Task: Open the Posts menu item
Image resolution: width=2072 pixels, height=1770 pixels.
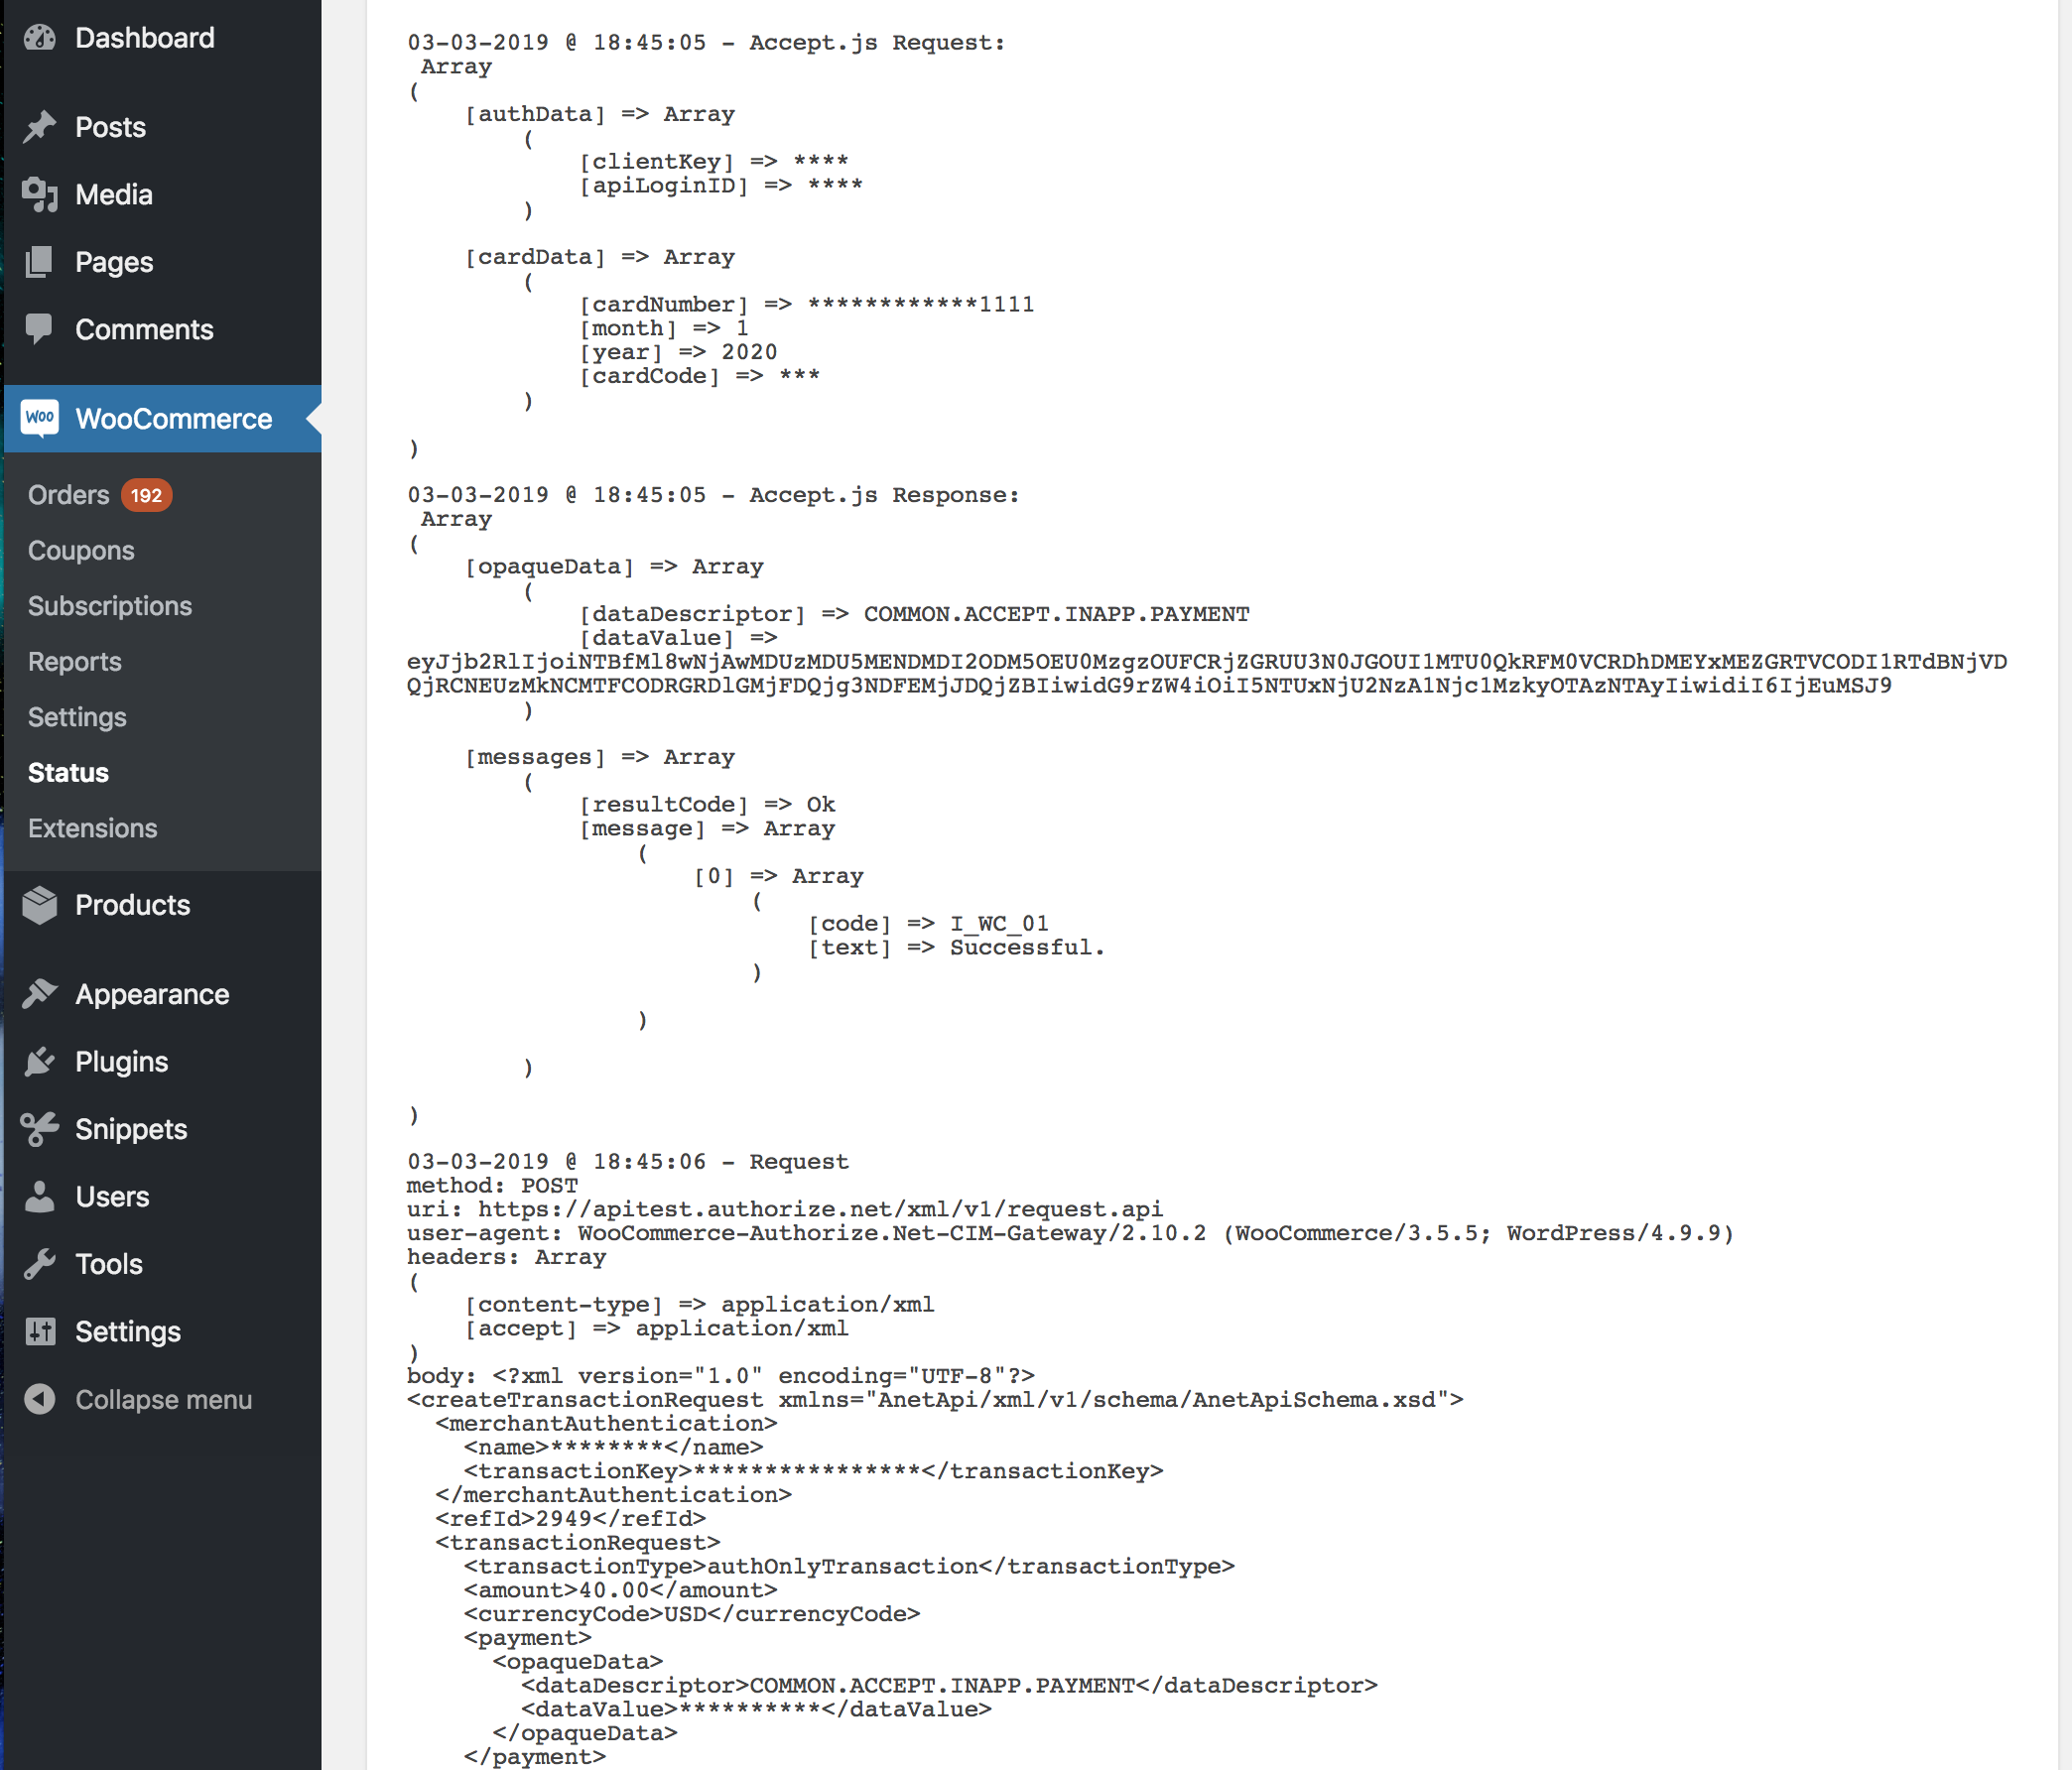Action: (111, 127)
